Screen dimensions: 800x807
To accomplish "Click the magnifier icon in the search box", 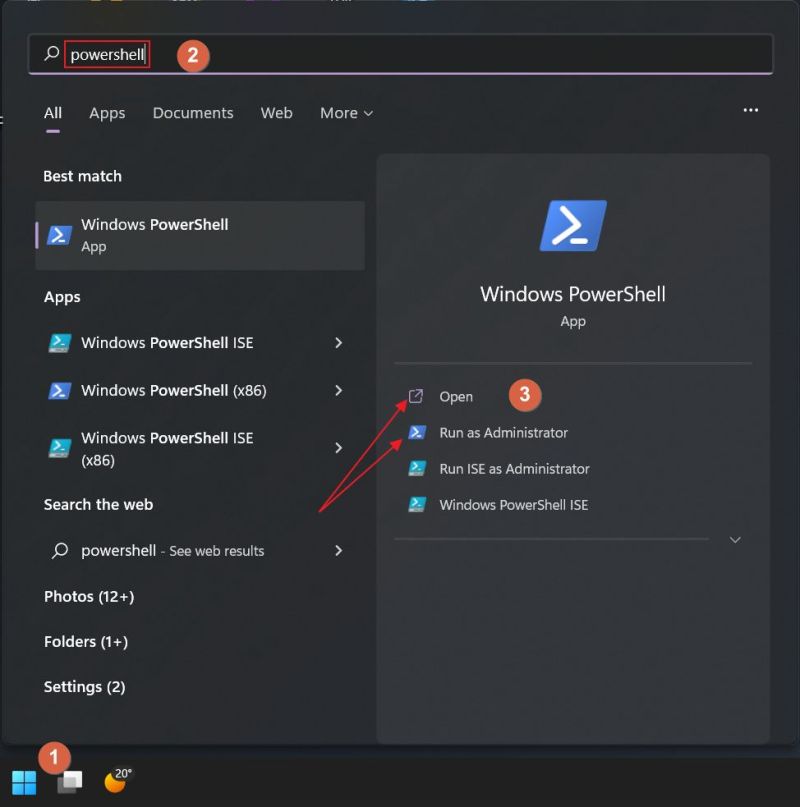I will tap(50, 55).
